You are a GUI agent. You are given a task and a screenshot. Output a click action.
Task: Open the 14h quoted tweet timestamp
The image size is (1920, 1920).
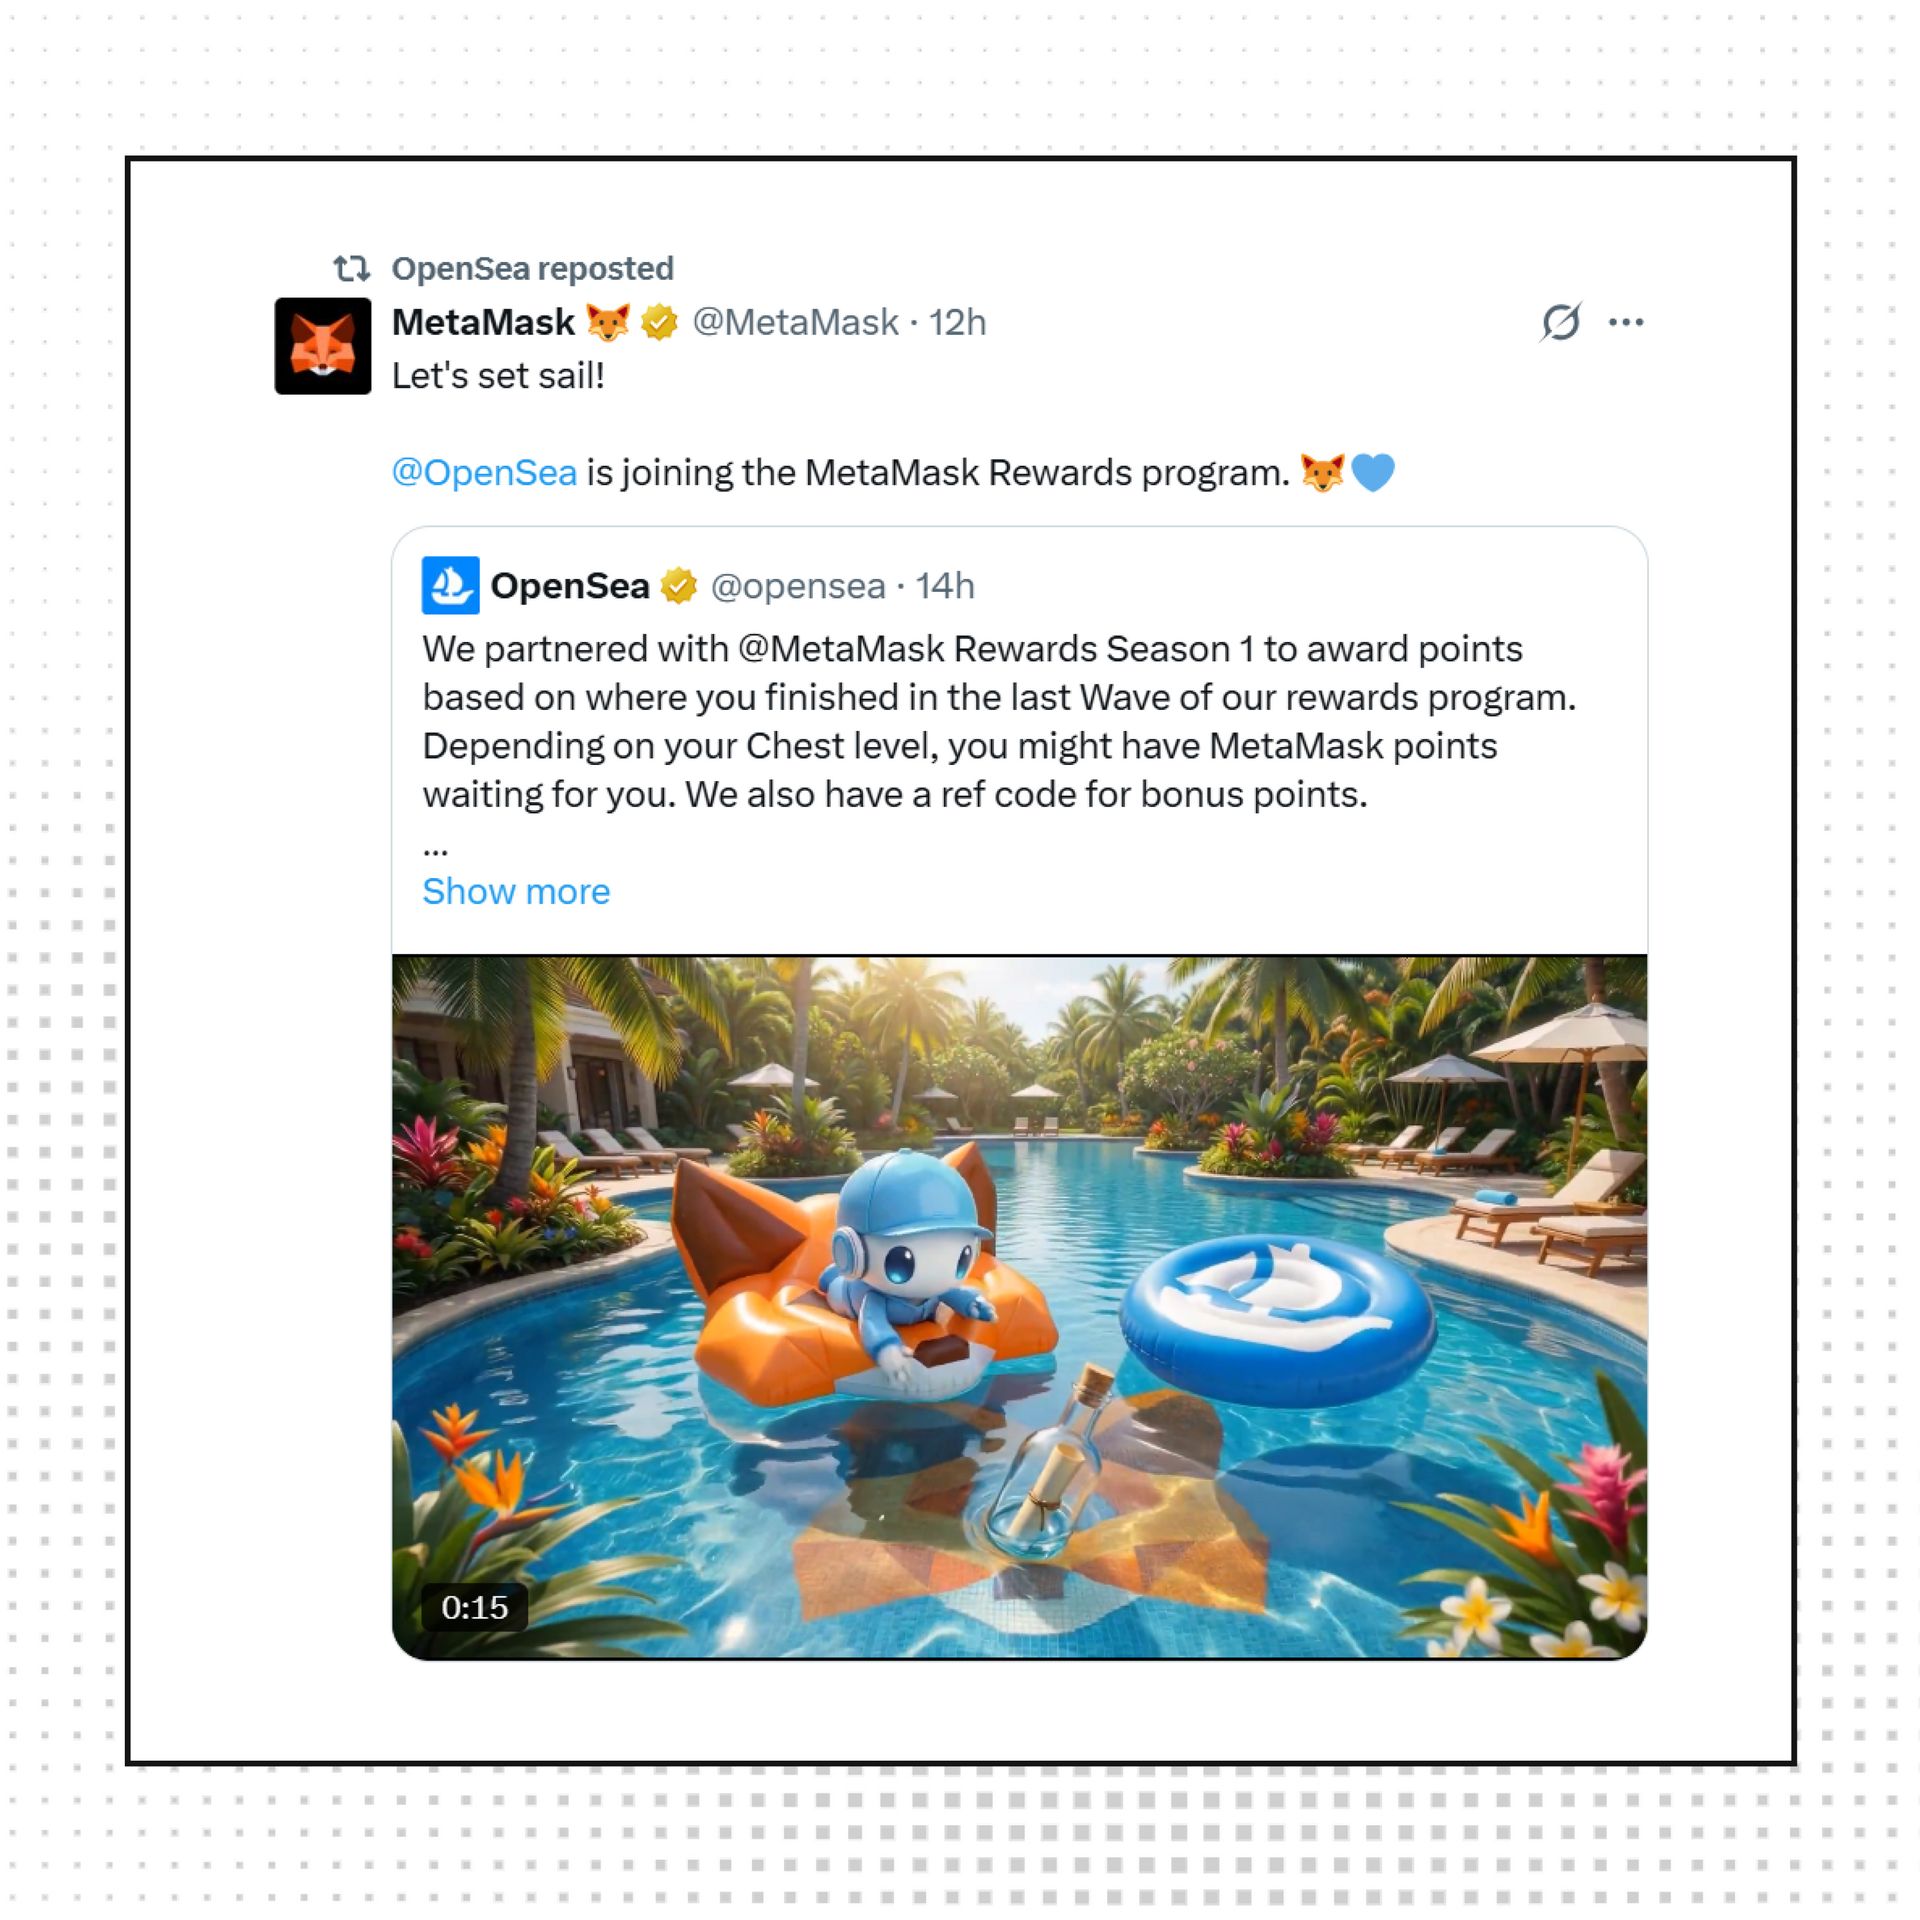945,586
